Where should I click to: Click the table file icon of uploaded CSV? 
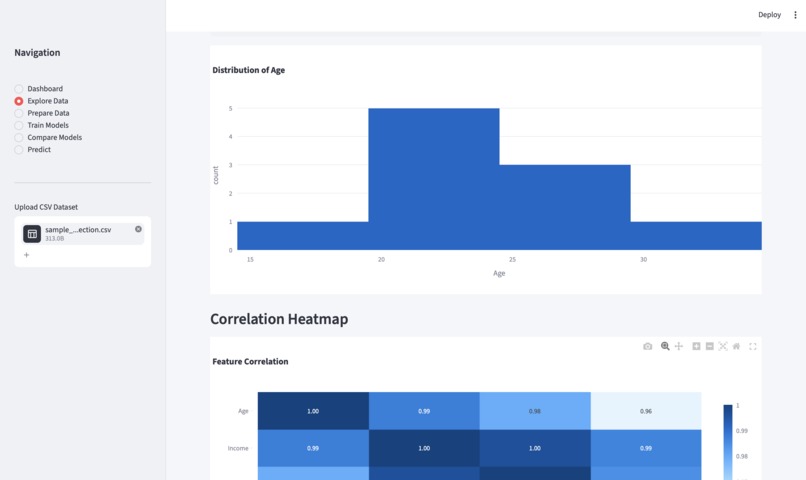[32, 234]
